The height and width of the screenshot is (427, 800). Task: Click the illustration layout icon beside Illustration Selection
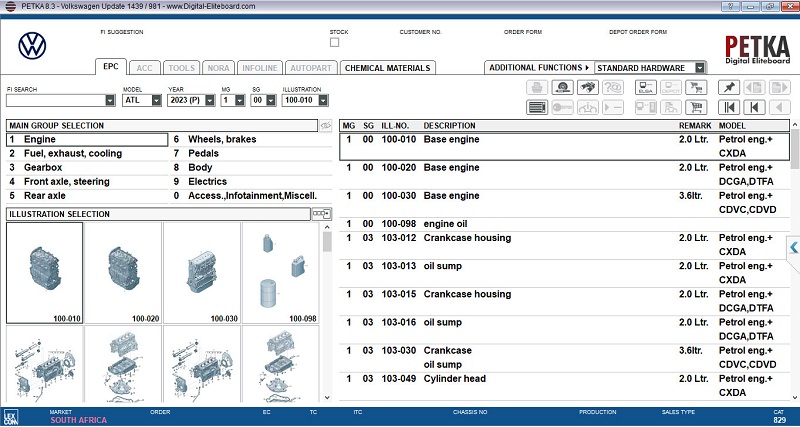tap(320, 214)
